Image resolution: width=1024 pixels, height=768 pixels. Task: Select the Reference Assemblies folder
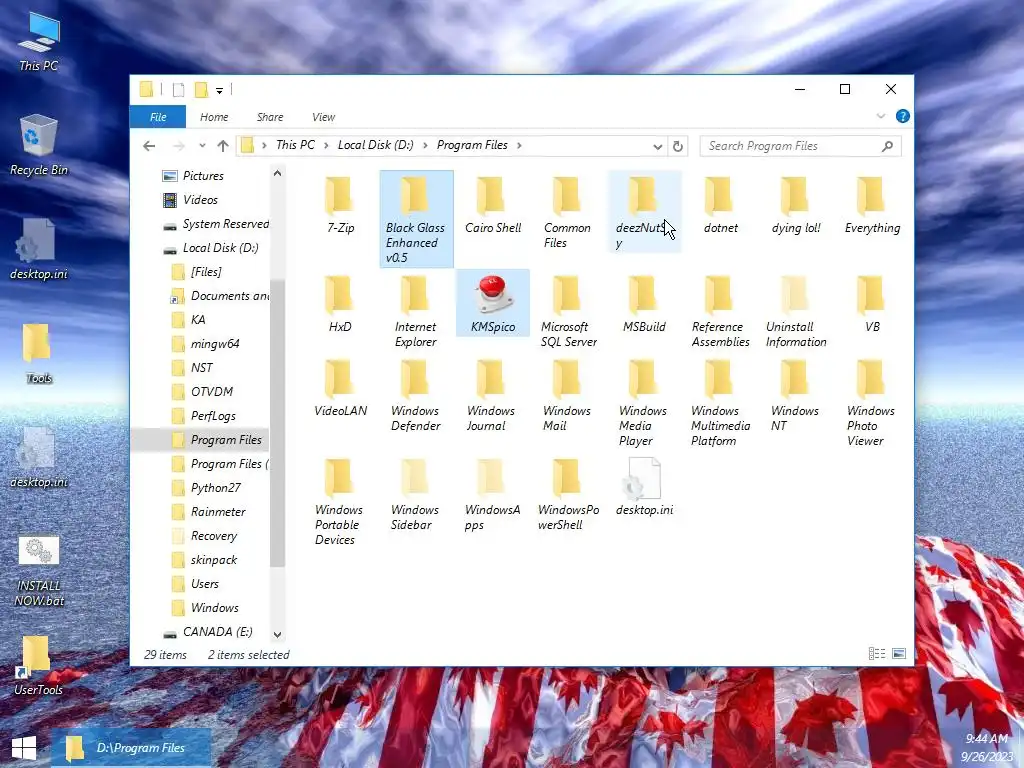pyautogui.click(x=720, y=311)
